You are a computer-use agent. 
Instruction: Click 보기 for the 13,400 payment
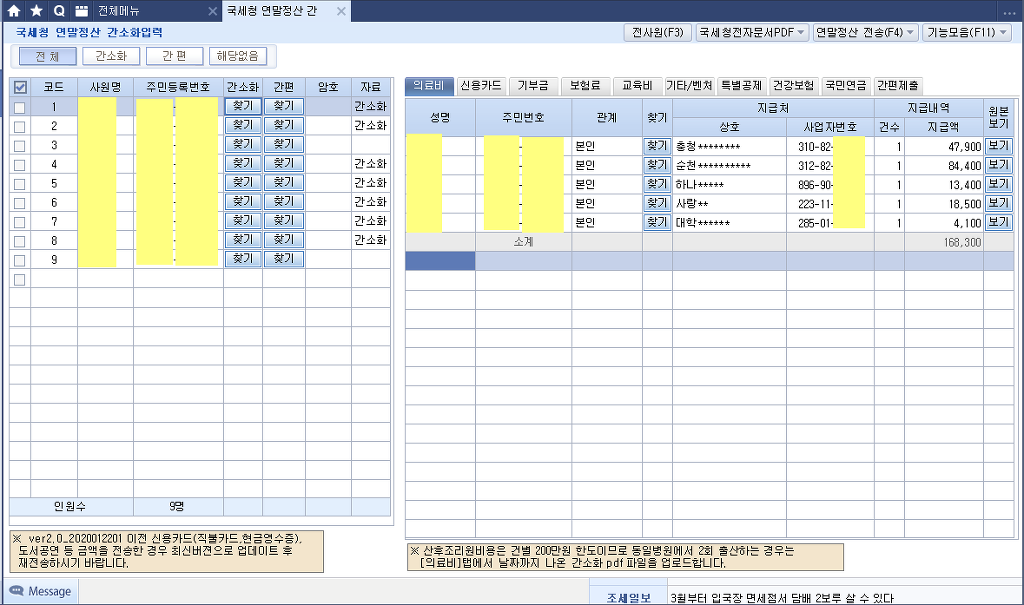point(999,184)
